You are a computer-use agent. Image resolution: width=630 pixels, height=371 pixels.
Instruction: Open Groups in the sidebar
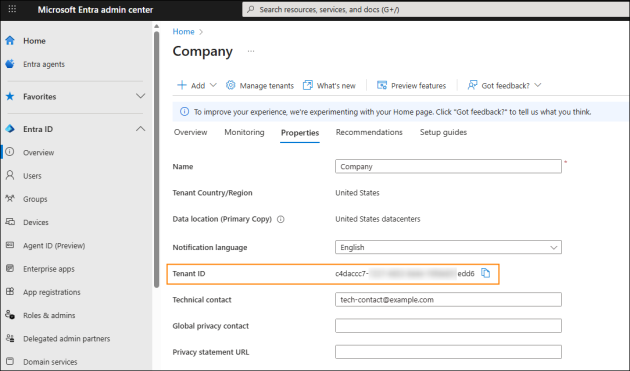(35, 199)
